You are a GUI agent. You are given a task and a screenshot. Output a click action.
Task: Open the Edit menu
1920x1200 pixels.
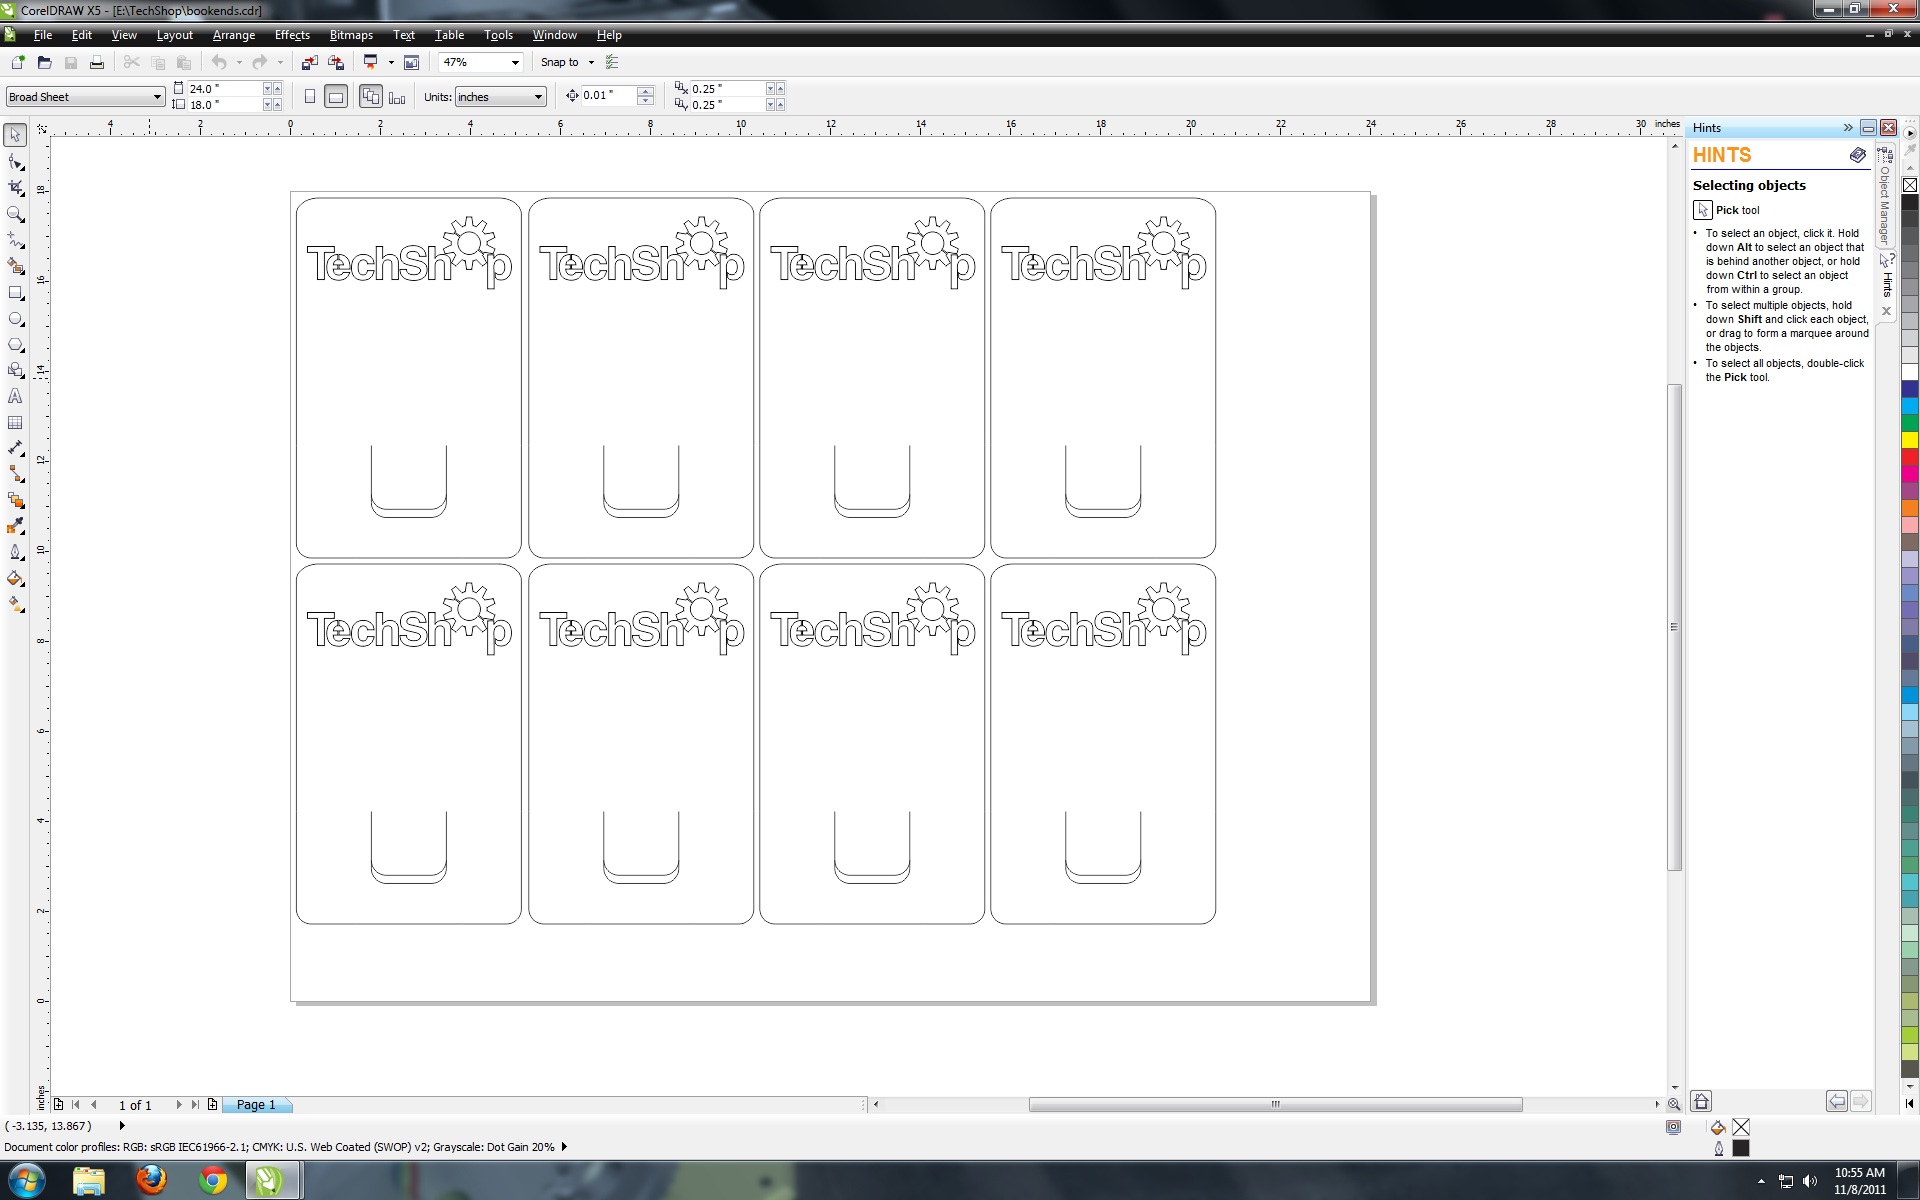pos(82,35)
